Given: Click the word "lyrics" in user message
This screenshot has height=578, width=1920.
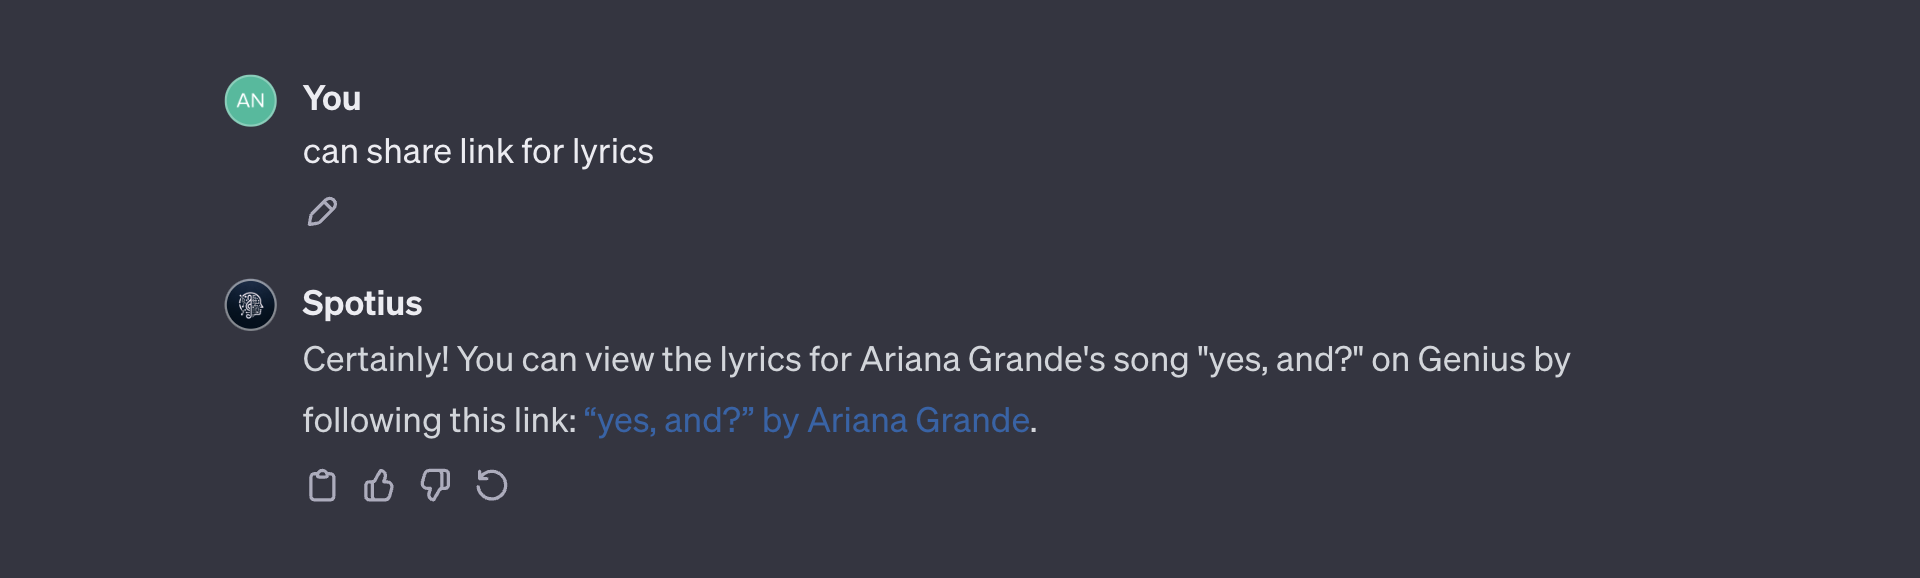Looking at the screenshot, I should 612,152.
